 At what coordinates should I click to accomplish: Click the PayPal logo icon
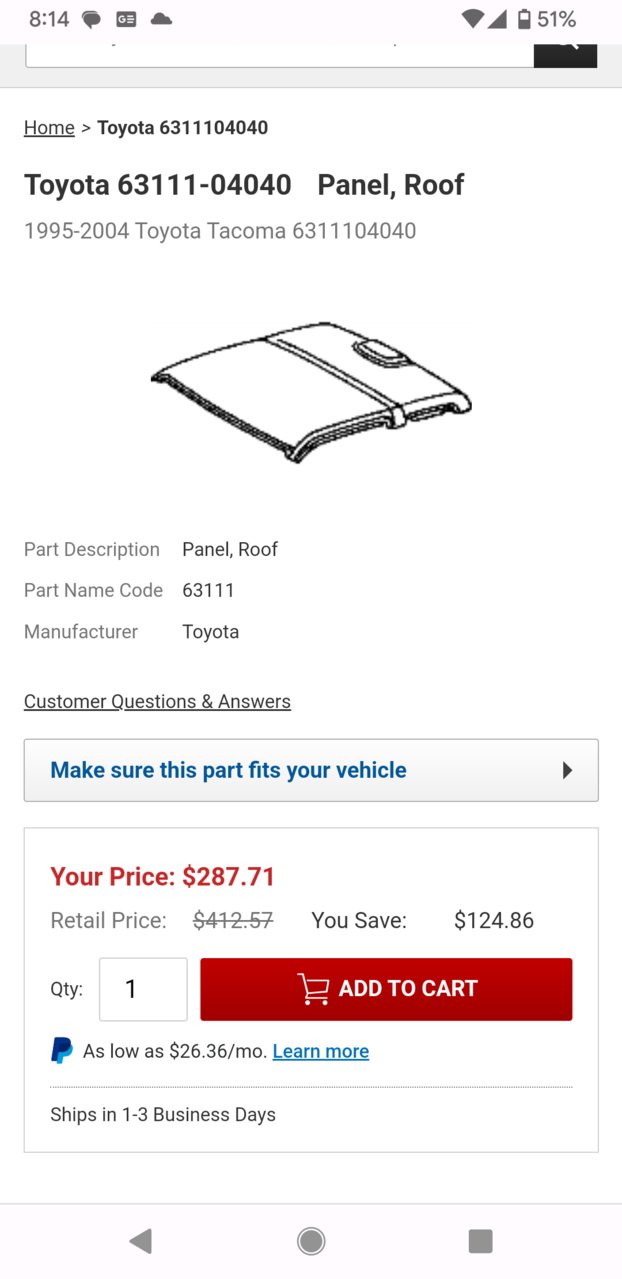coord(62,1051)
